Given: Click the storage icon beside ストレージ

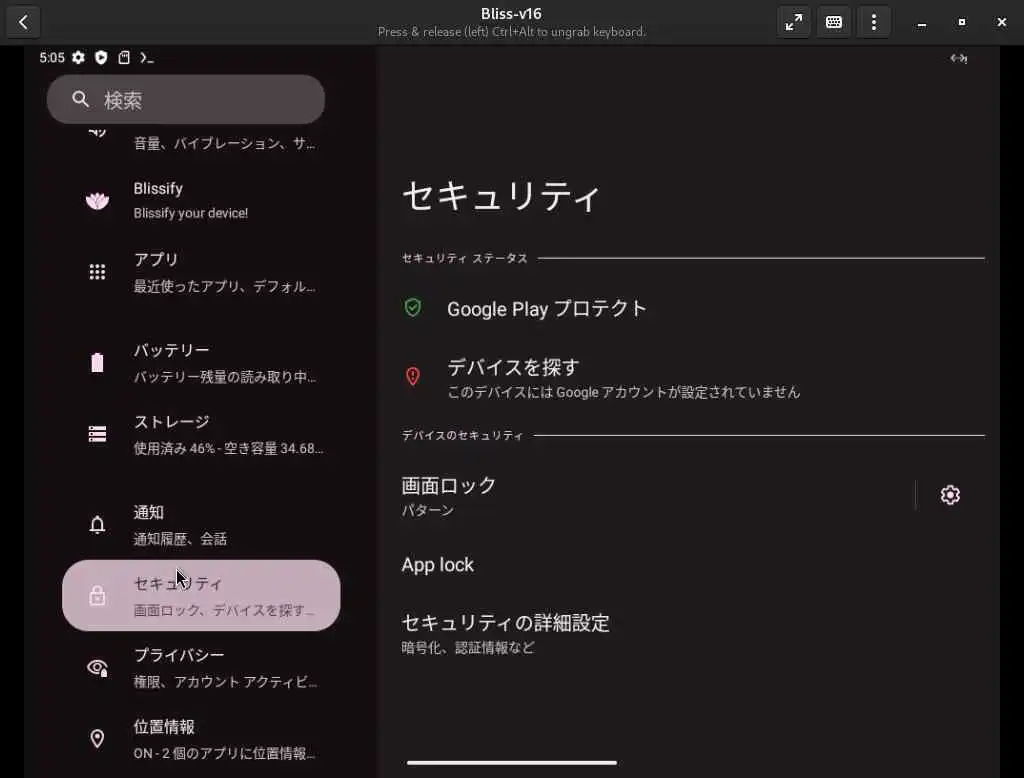Looking at the screenshot, I should coord(97,434).
